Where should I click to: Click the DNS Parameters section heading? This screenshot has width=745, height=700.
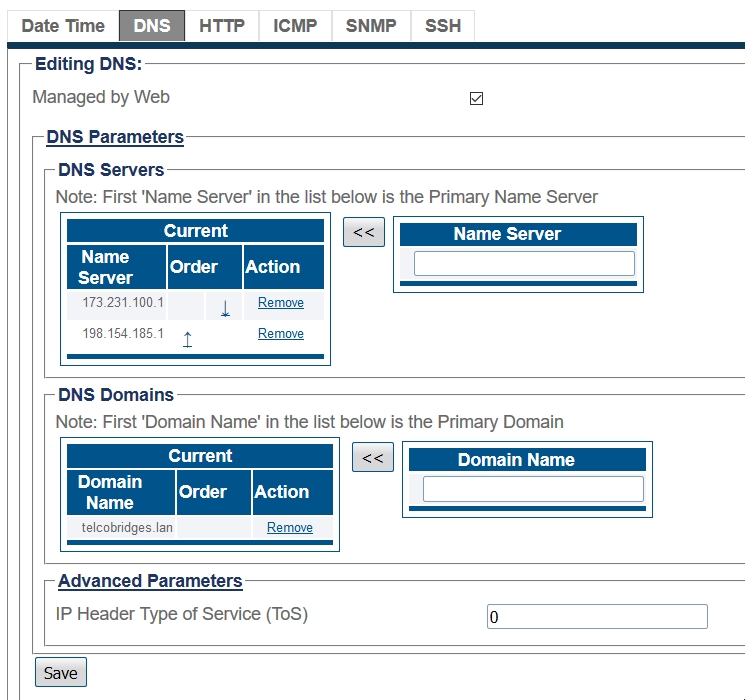click(115, 137)
